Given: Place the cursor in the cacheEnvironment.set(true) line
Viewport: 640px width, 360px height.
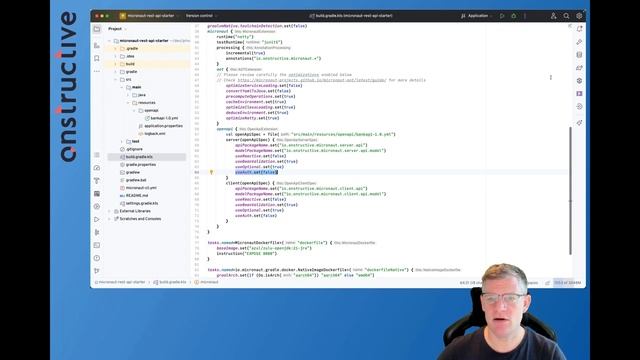Looking at the screenshot, I should (256, 102).
